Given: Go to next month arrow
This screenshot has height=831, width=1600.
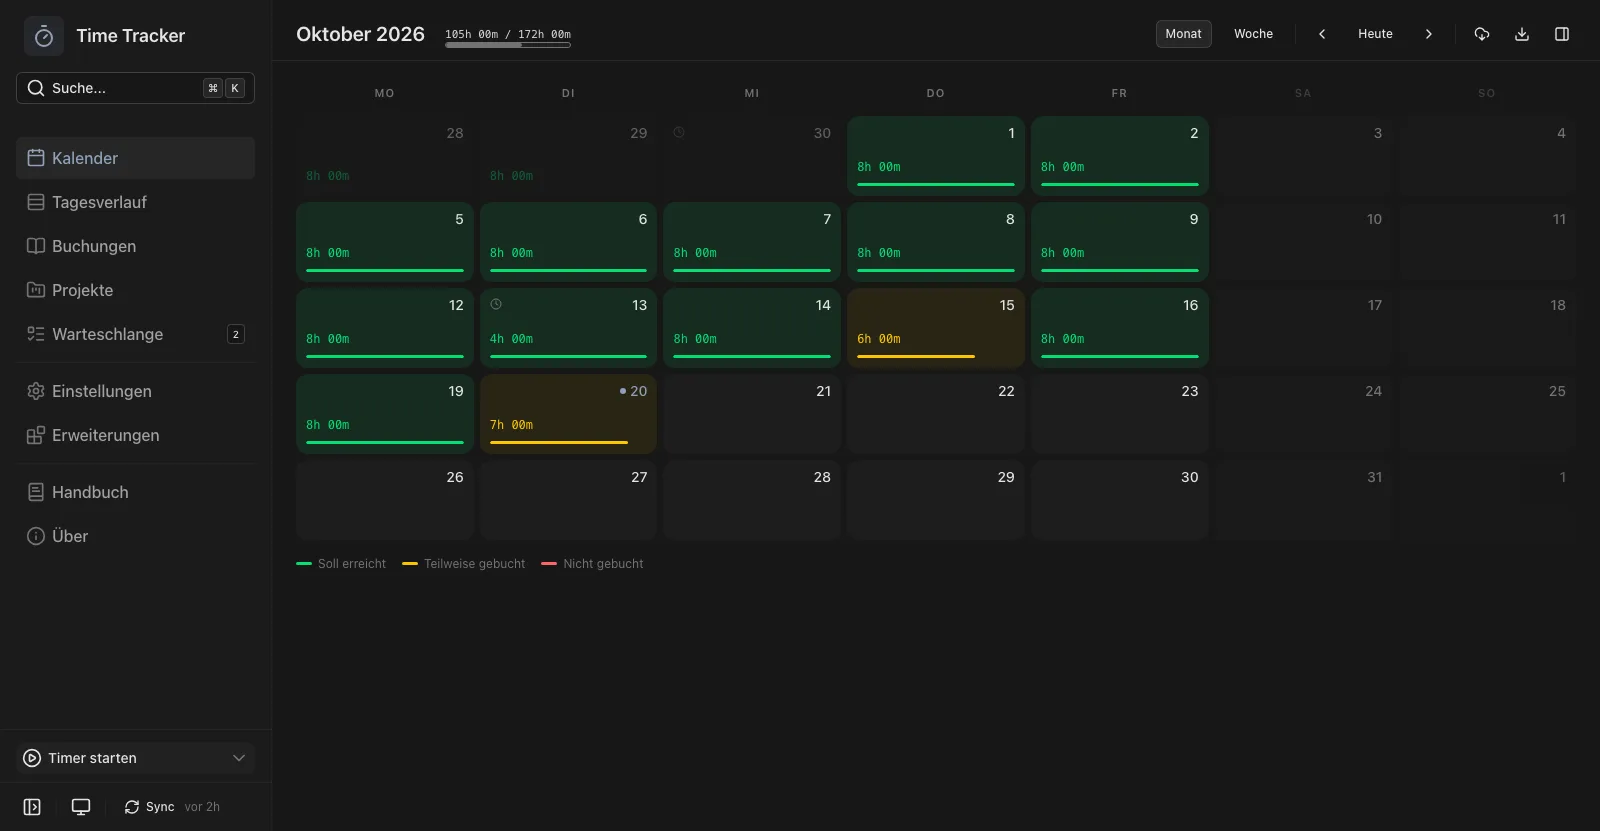Looking at the screenshot, I should pyautogui.click(x=1429, y=34).
